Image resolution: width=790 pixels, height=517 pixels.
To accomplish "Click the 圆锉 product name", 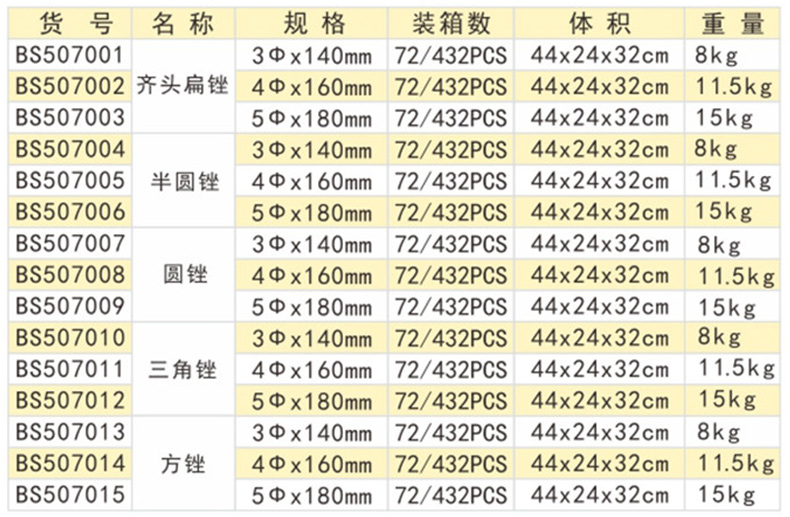I will click(184, 275).
